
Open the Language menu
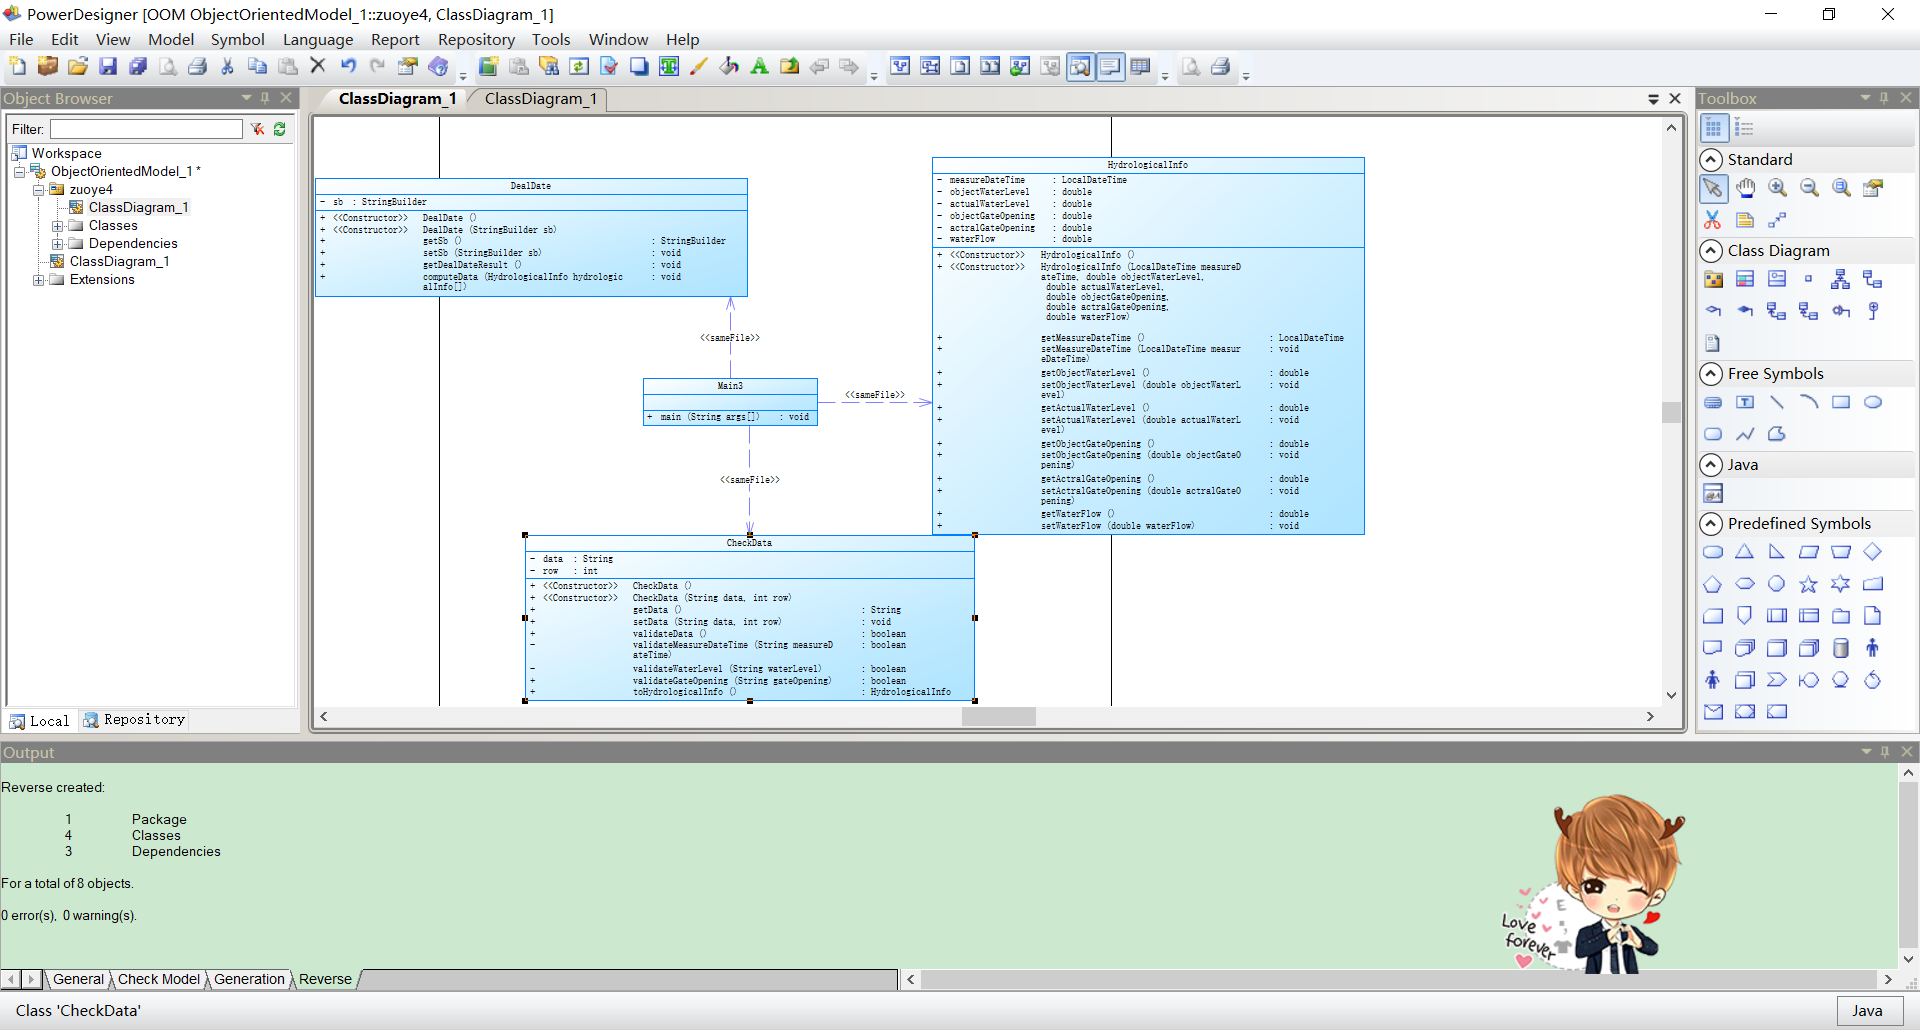pyautogui.click(x=318, y=40)
